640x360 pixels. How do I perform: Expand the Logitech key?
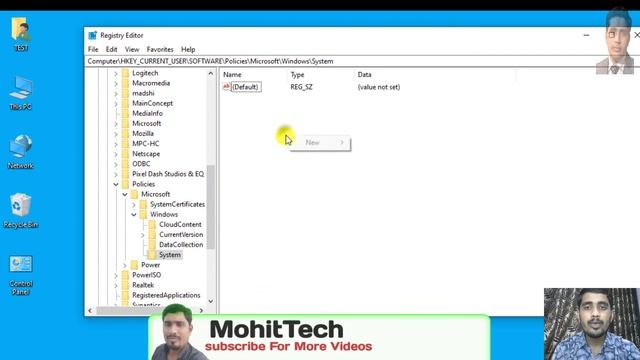(x=116, y=73)
